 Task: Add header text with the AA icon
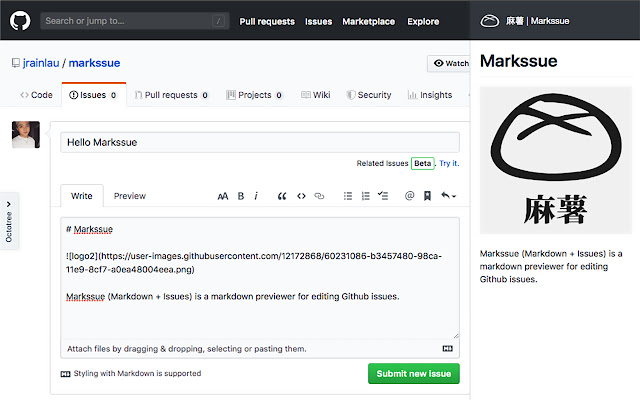223,196
